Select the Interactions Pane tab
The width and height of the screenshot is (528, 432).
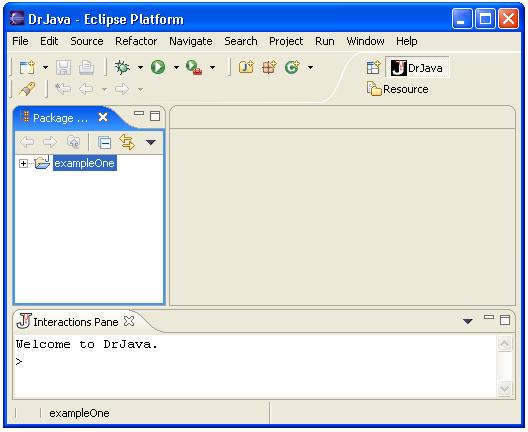coord(76,322)
